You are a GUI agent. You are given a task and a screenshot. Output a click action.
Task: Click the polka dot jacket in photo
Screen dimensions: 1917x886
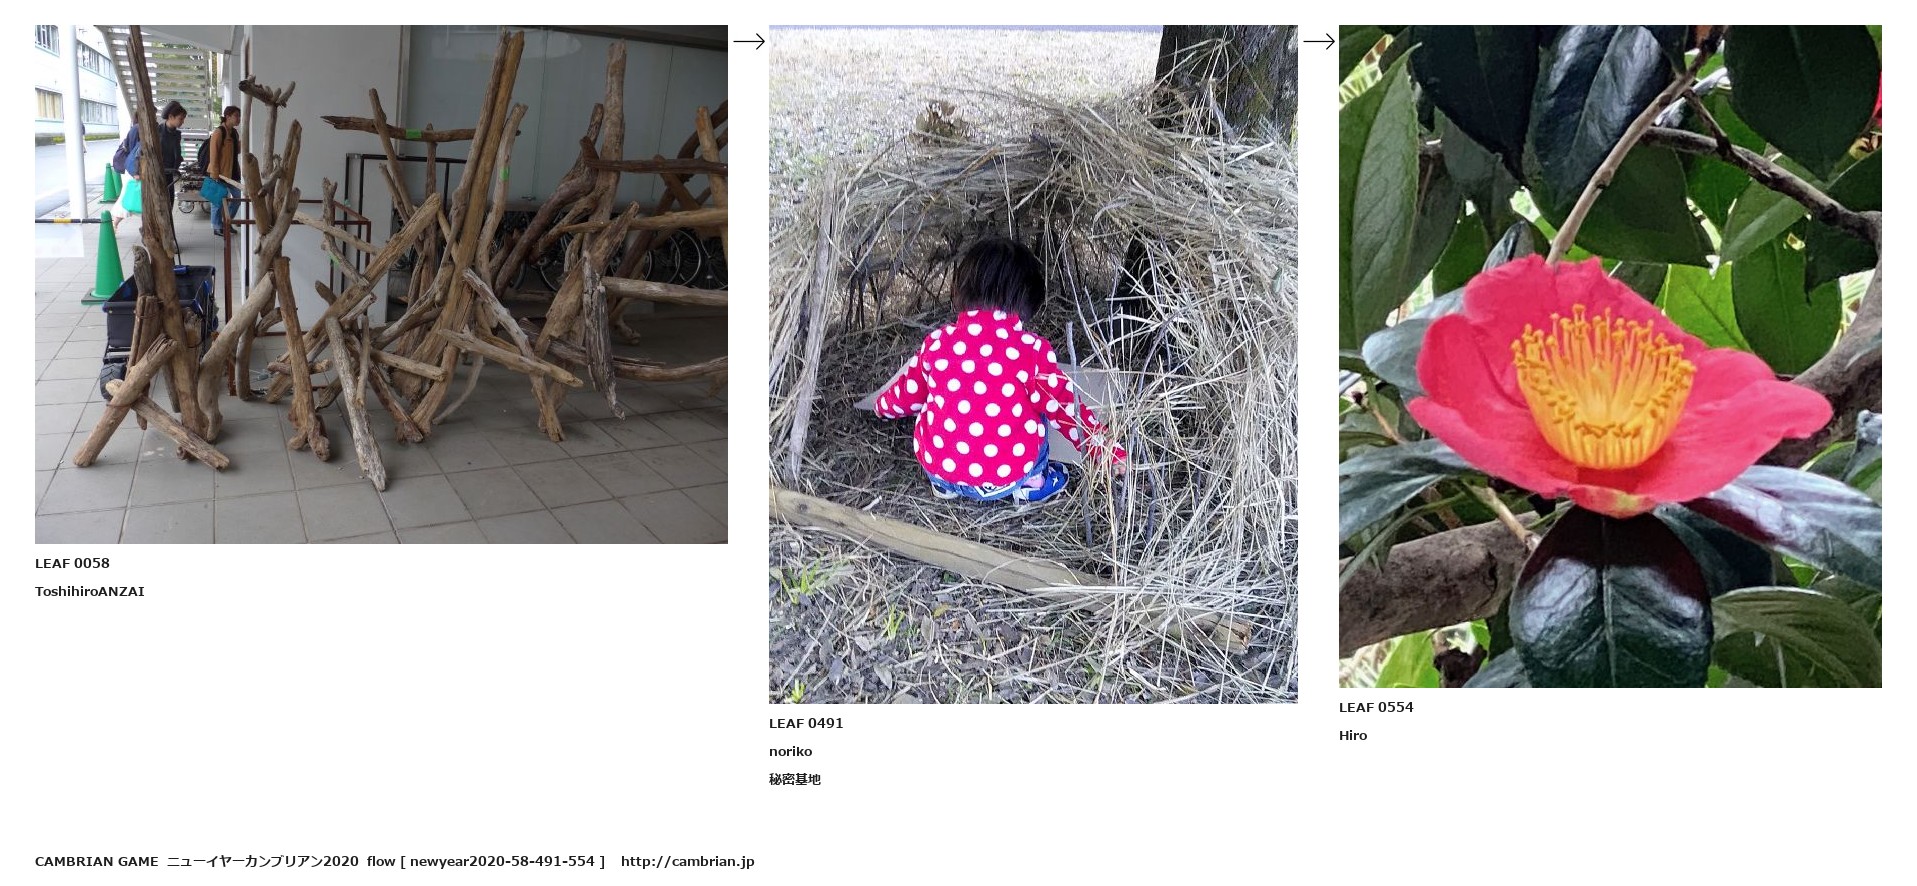985,397
